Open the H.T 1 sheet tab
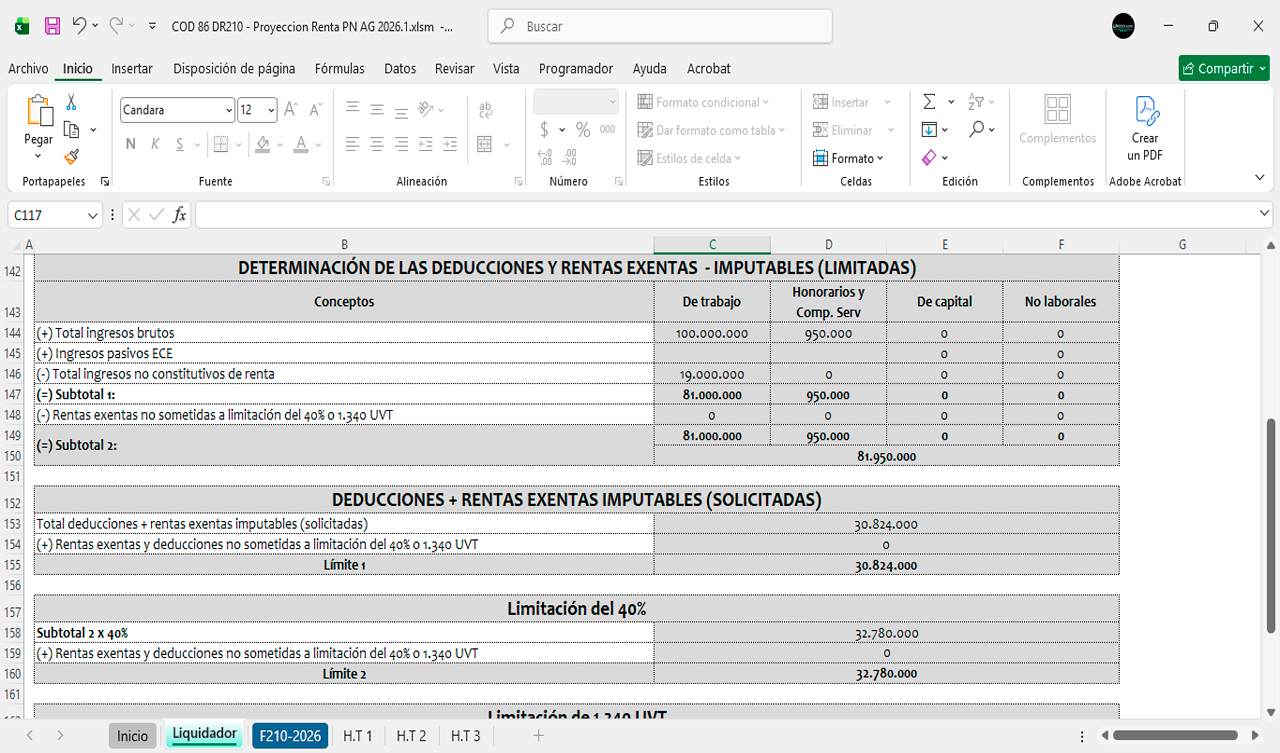 point(357,736)
